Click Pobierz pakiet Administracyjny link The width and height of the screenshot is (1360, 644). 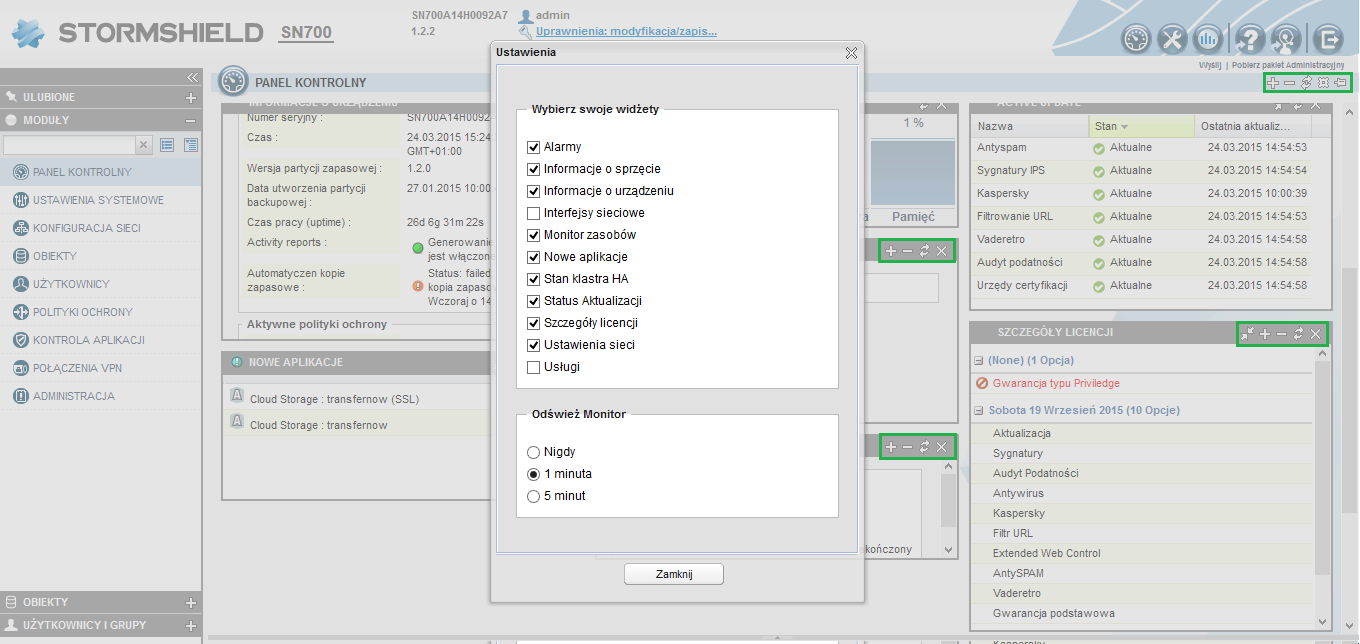point(1288,64)
